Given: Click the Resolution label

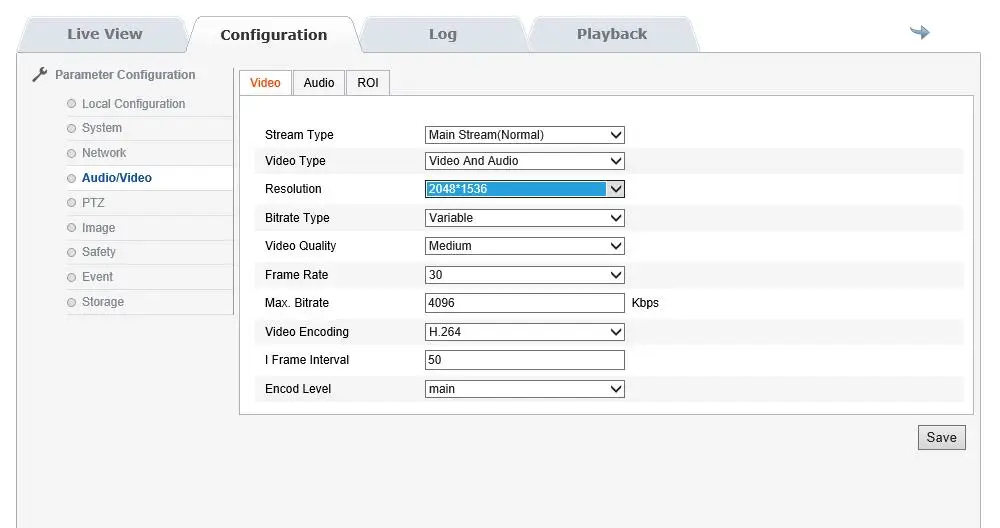Looking at the screenshot, I should point(293,189).
